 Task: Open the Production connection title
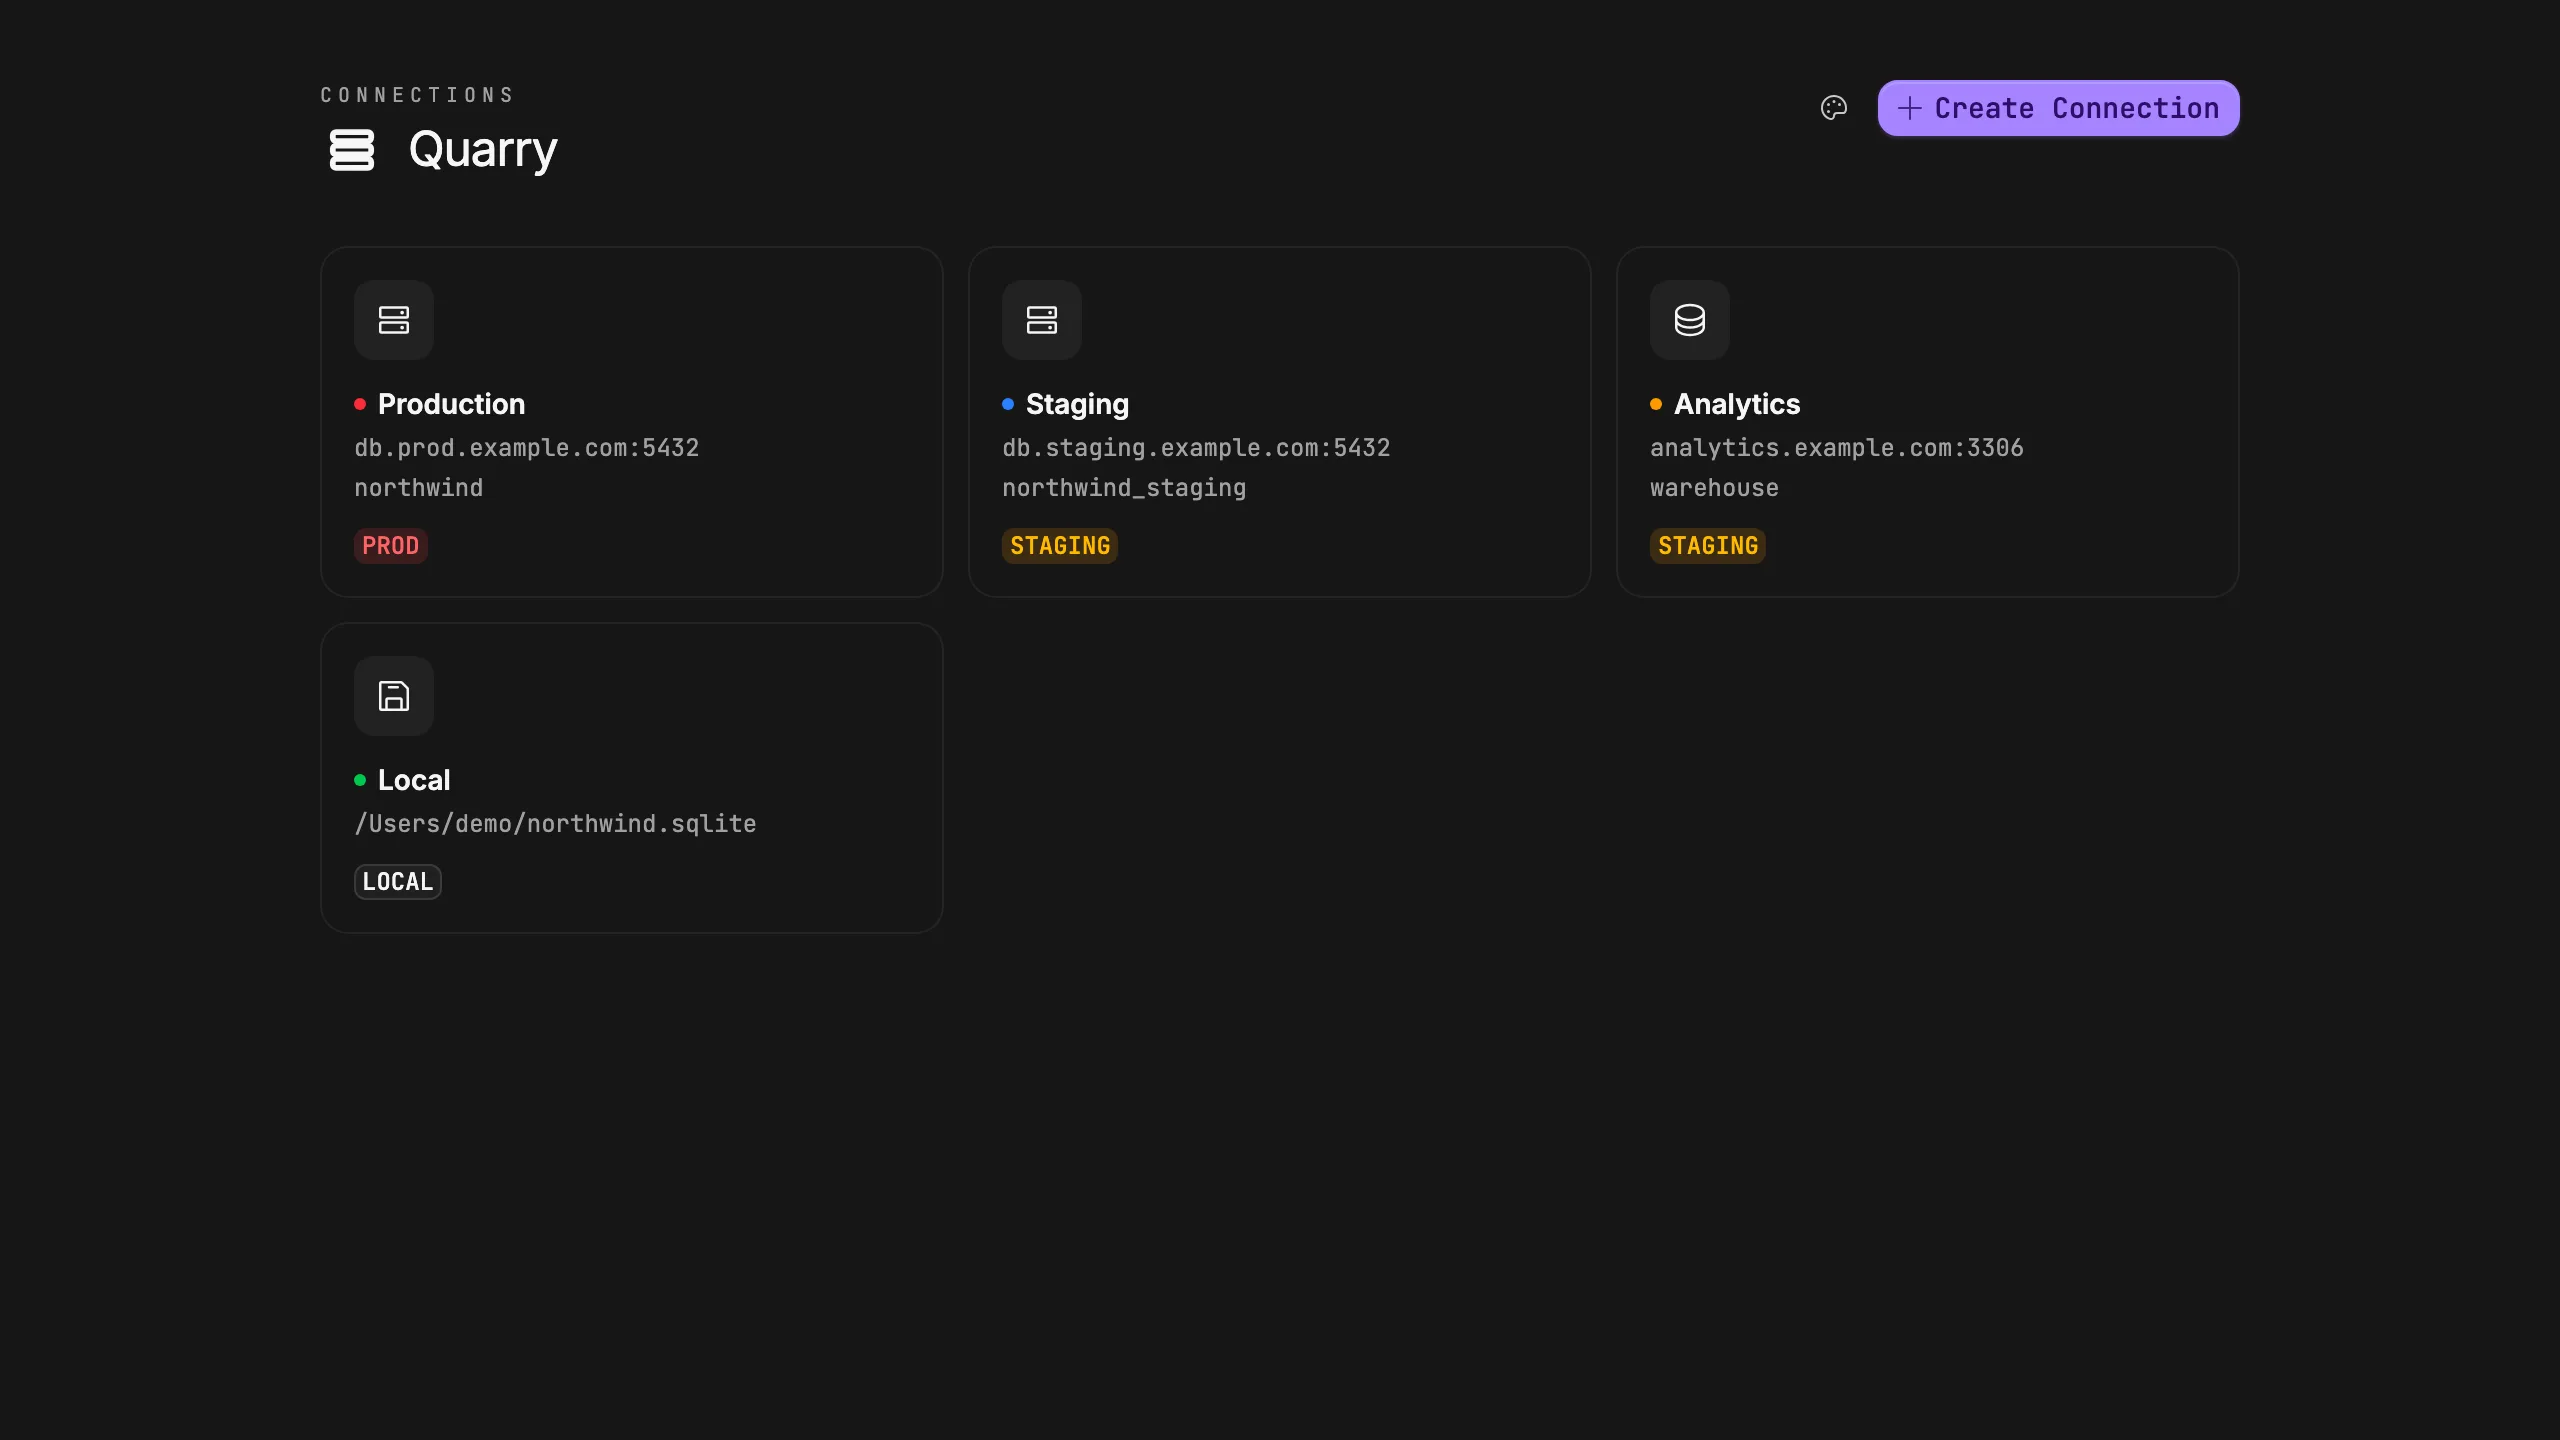pos(451,404)
